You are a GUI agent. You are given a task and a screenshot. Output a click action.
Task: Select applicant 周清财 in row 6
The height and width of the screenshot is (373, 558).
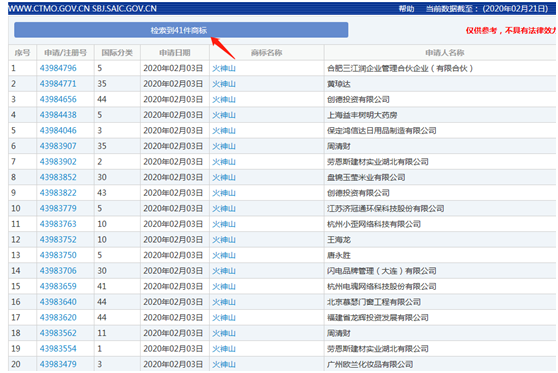[339, 146]
